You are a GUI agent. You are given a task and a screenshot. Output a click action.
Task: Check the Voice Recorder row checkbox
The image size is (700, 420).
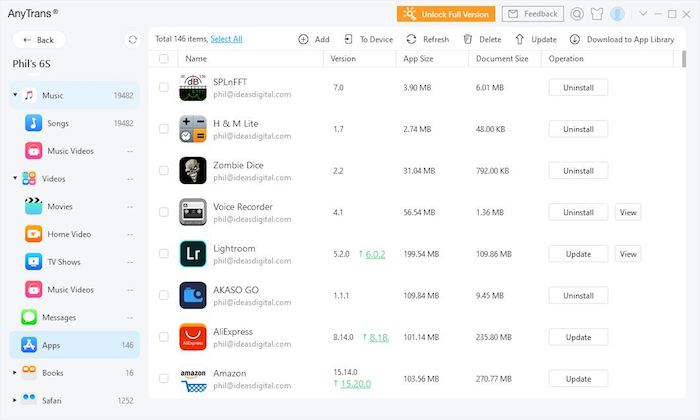(x=164, y=212)
